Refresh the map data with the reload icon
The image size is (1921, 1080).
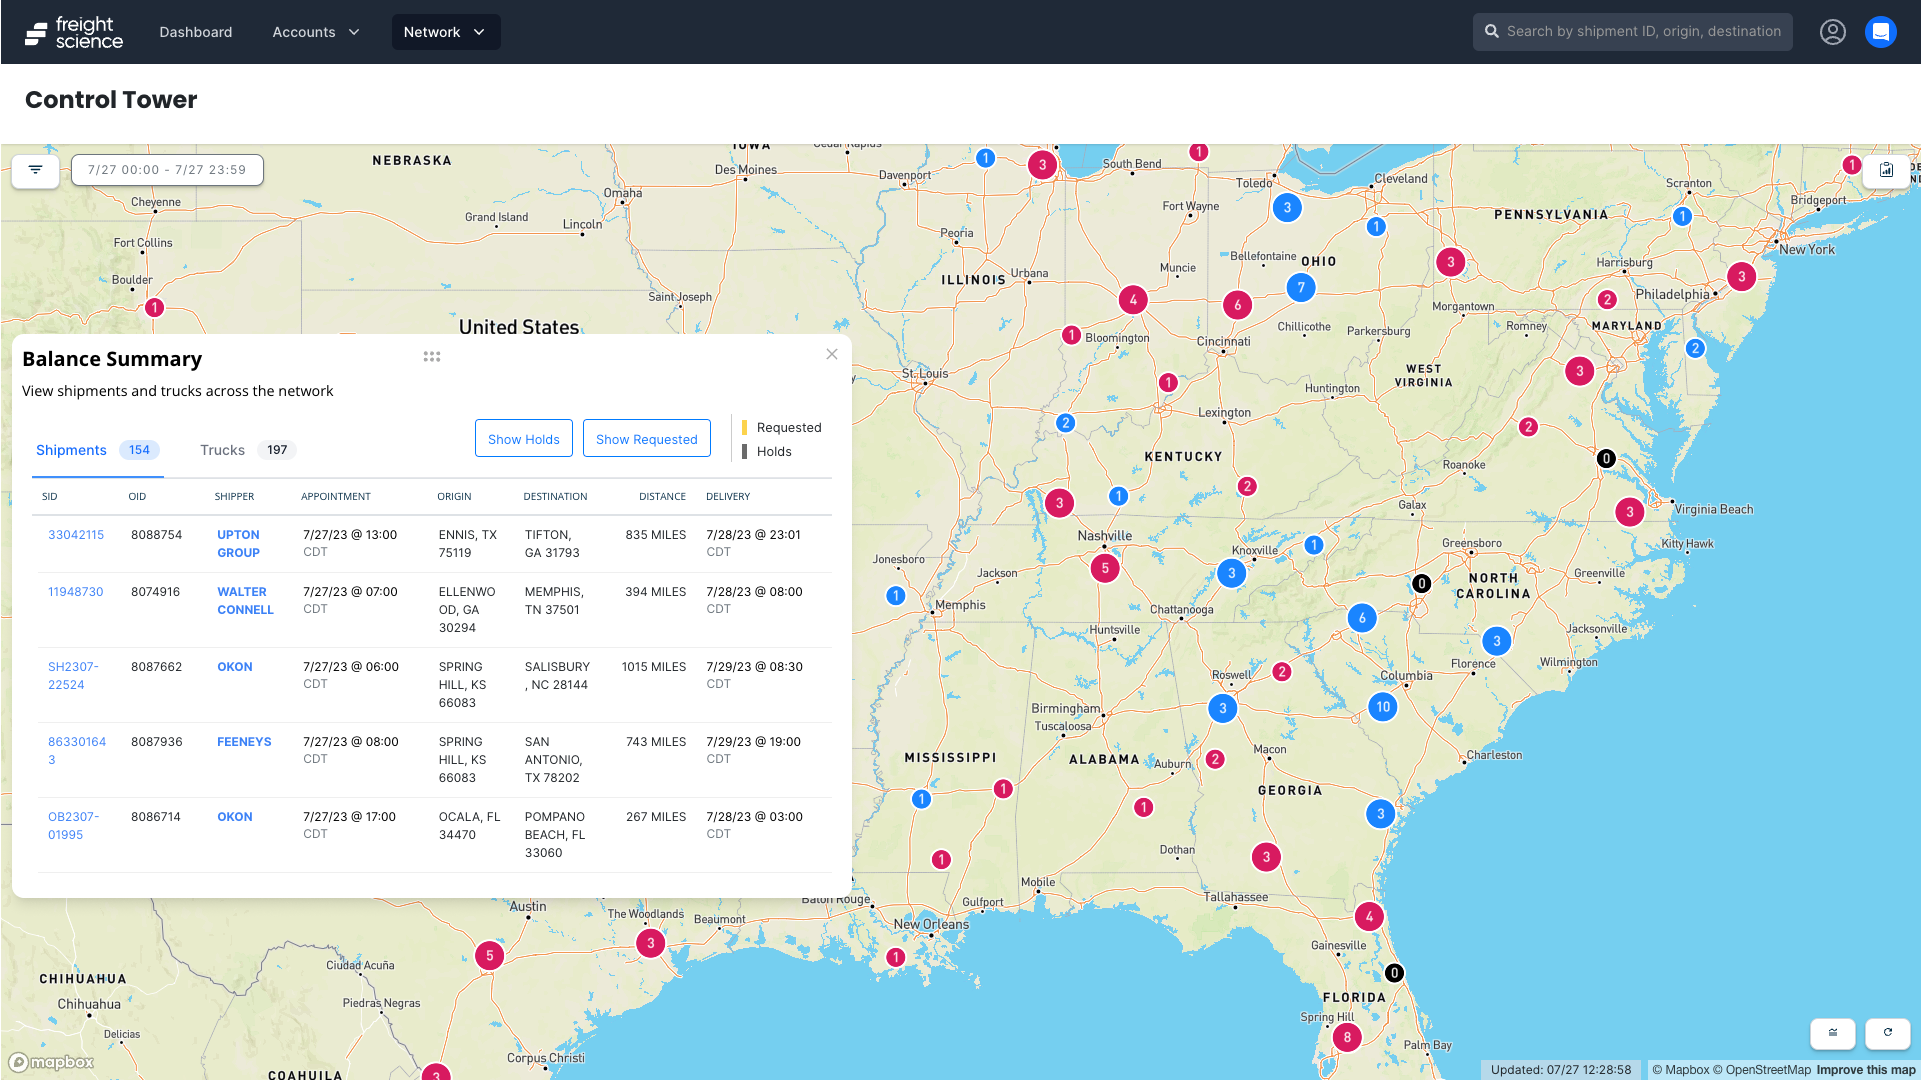coord(1888,1033)
